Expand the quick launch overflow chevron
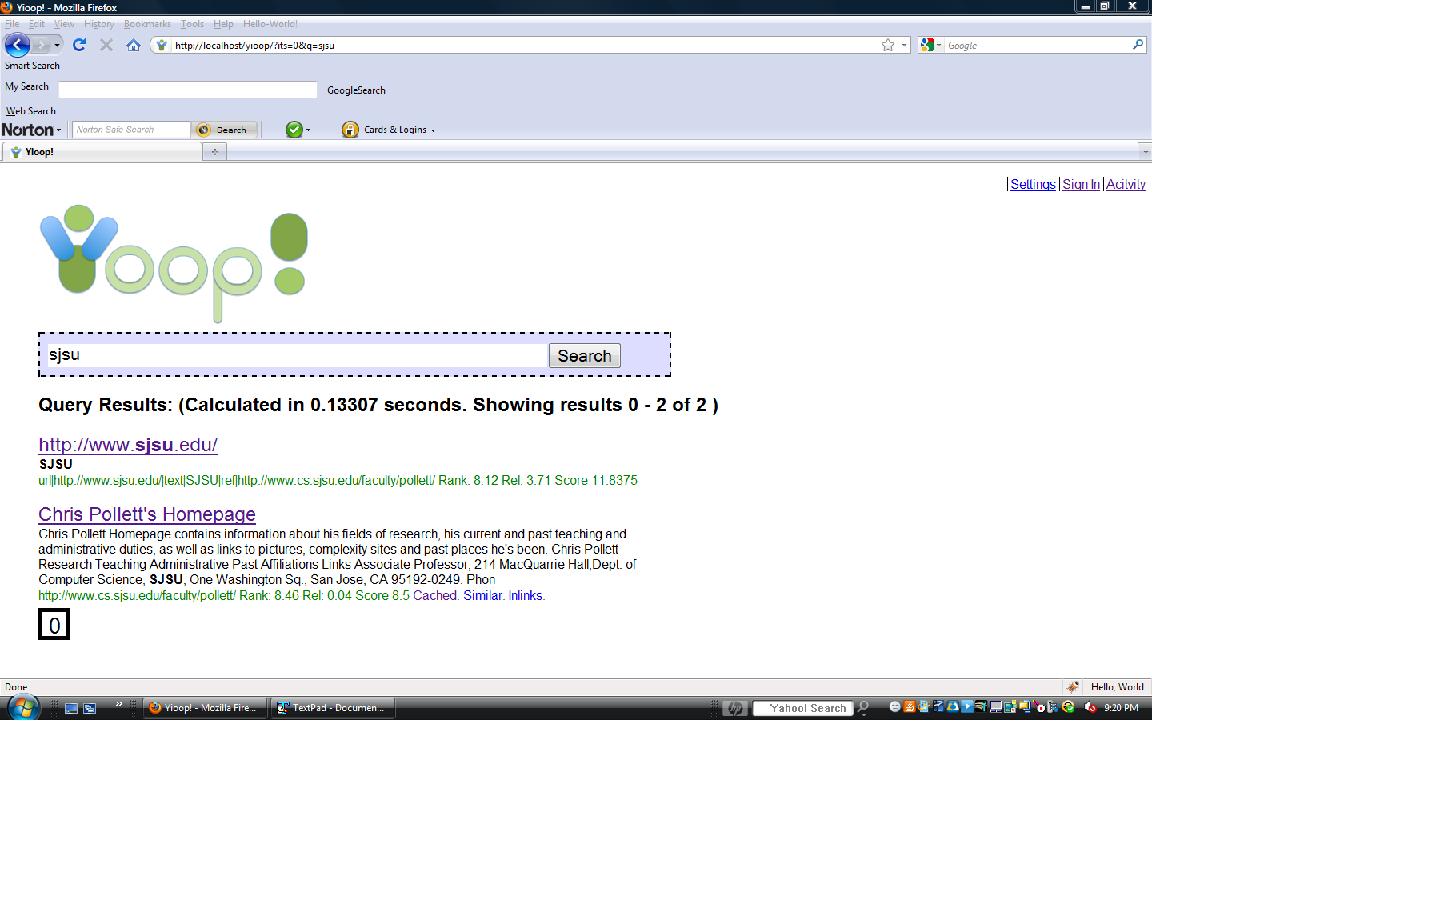1440x900 pixels. [119, 704]
